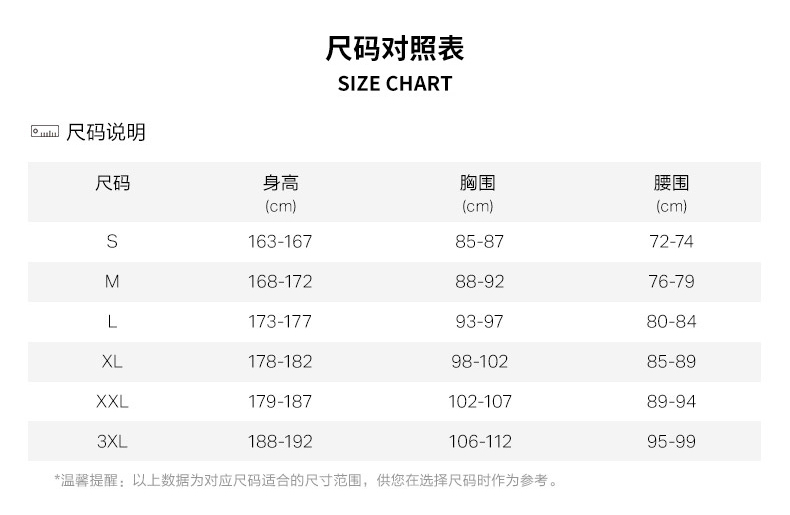
Task: Select the 腰围 column header
Action: tap(671, 183)
